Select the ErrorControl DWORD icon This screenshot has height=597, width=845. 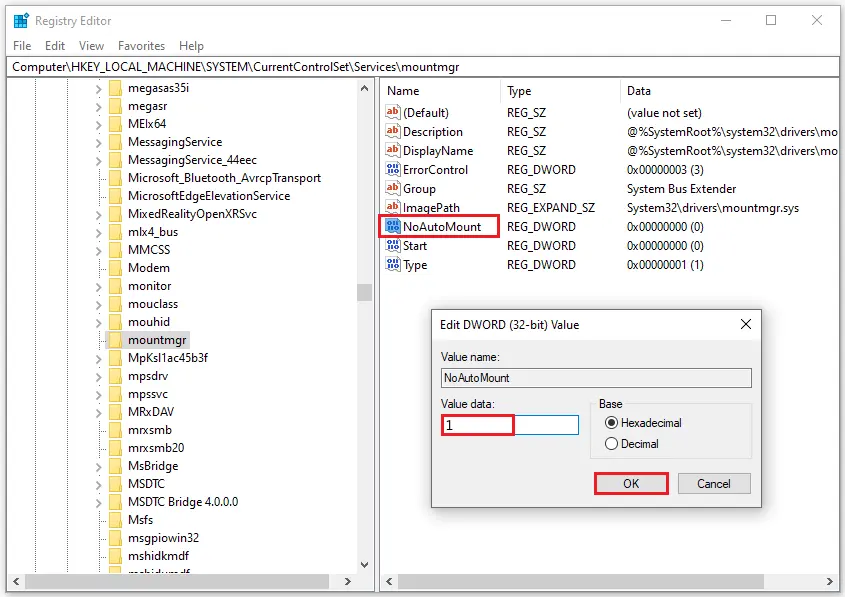click(x=393, y=169)
